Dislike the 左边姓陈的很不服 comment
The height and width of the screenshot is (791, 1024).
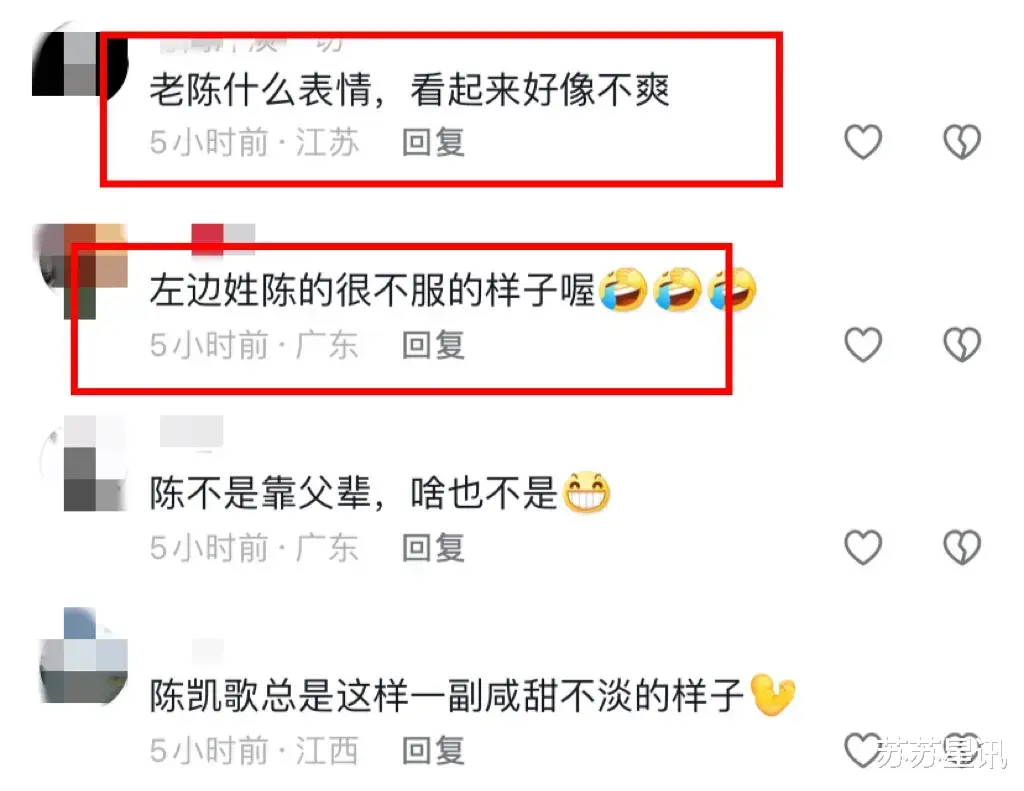962,344
